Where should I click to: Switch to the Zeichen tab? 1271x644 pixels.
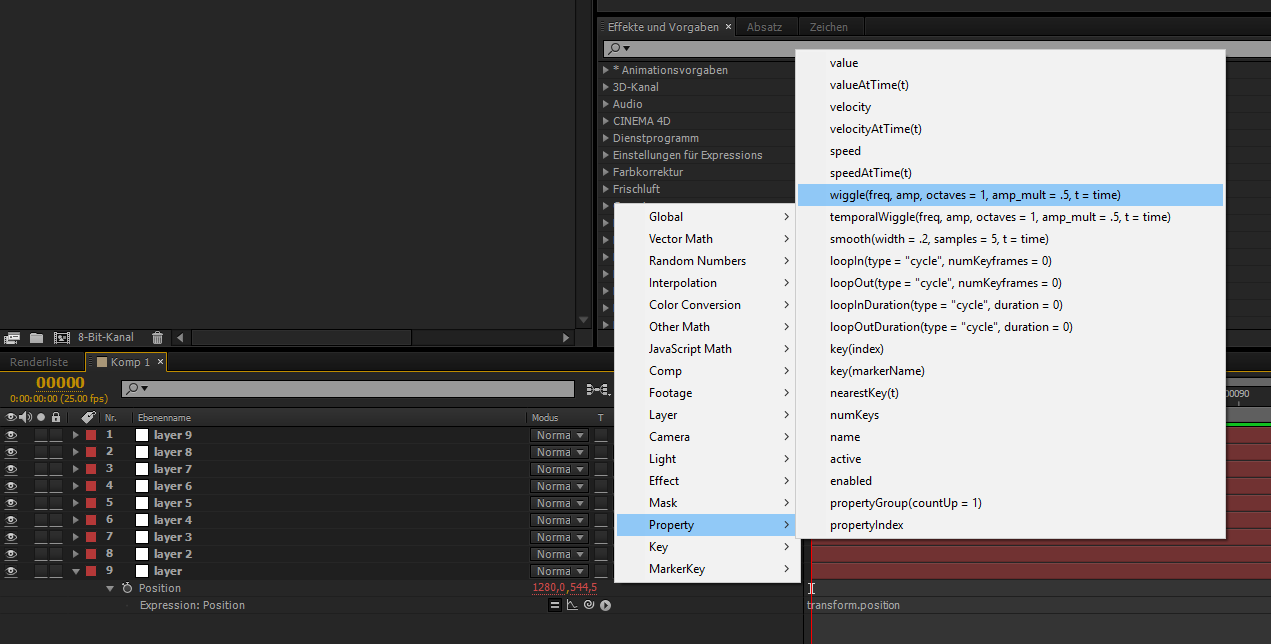828,27
